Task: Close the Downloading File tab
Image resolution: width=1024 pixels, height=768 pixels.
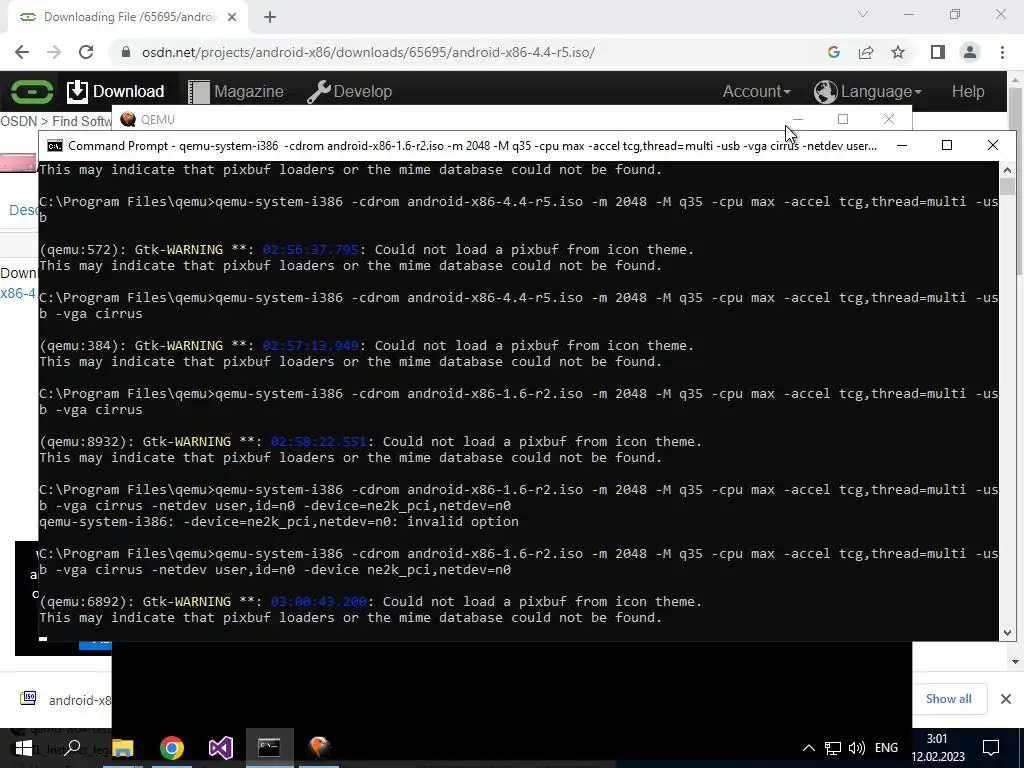Action: (x=232, y=17)
